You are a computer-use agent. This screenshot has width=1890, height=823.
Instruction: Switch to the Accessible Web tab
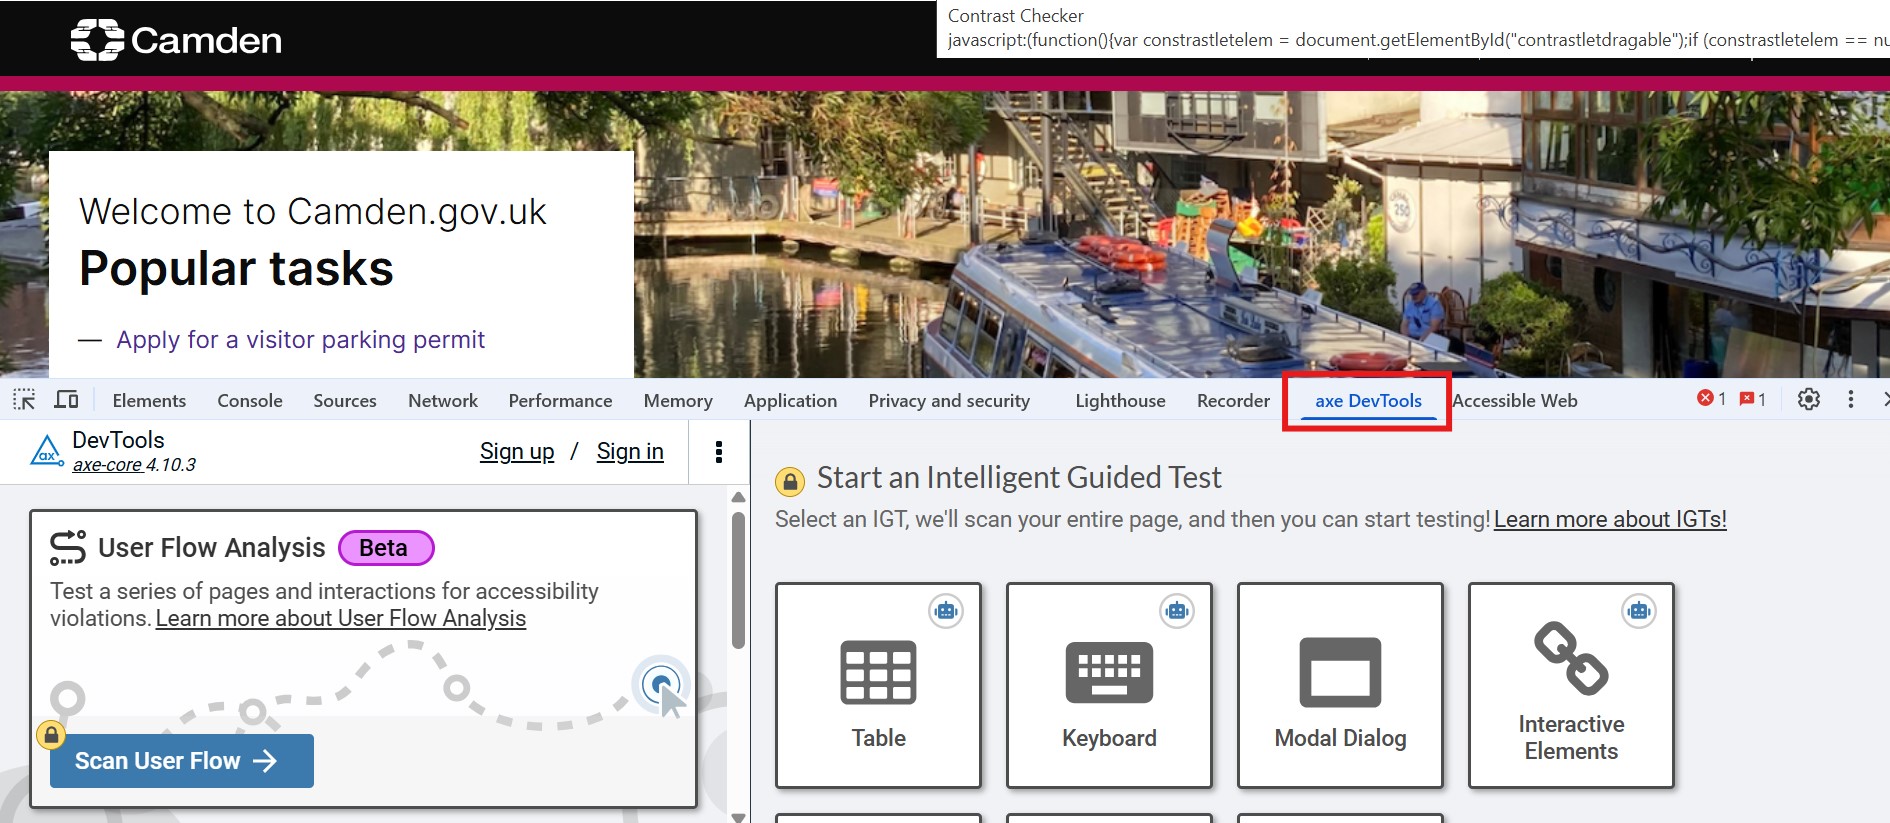click(x=1514, y=401)
